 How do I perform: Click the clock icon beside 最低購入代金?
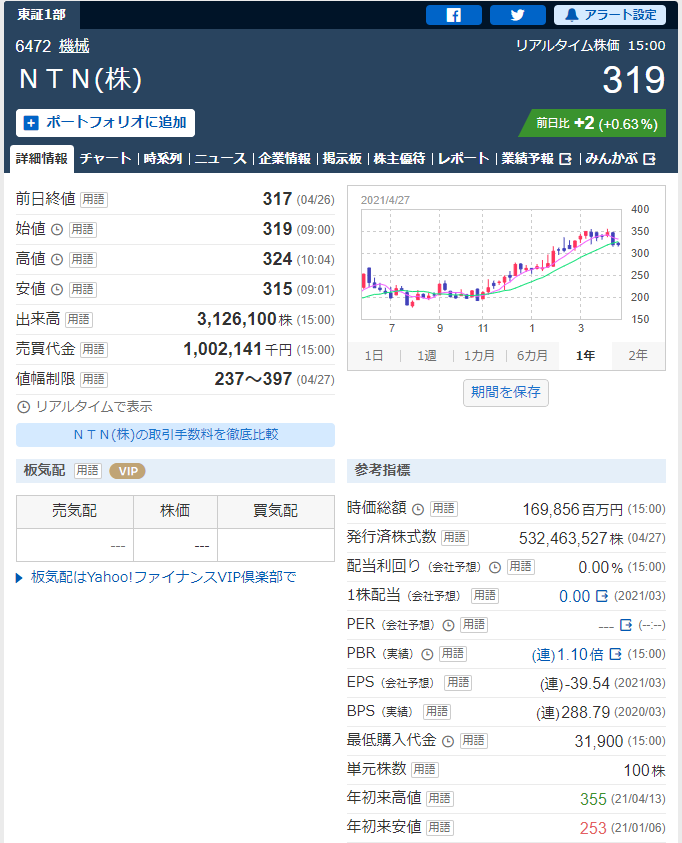(x=448, y=741)
